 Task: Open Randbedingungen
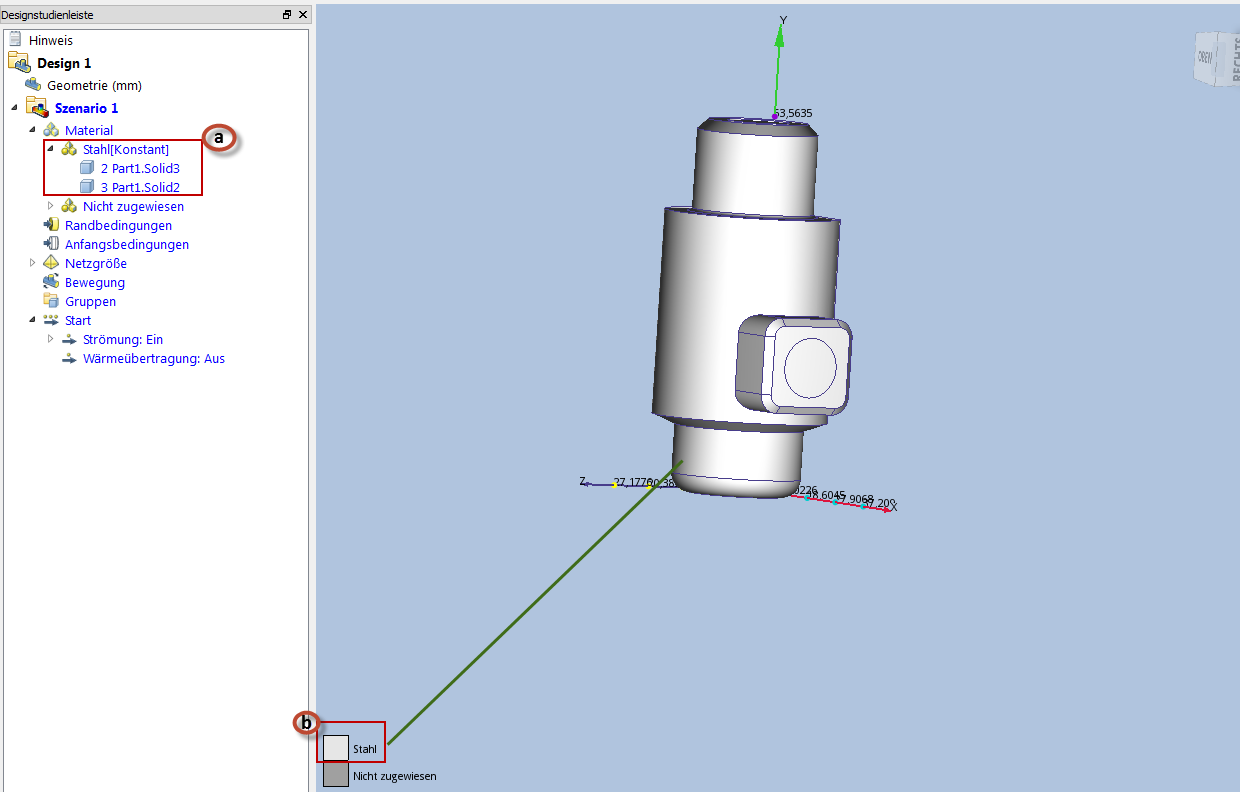pos(118,225)
